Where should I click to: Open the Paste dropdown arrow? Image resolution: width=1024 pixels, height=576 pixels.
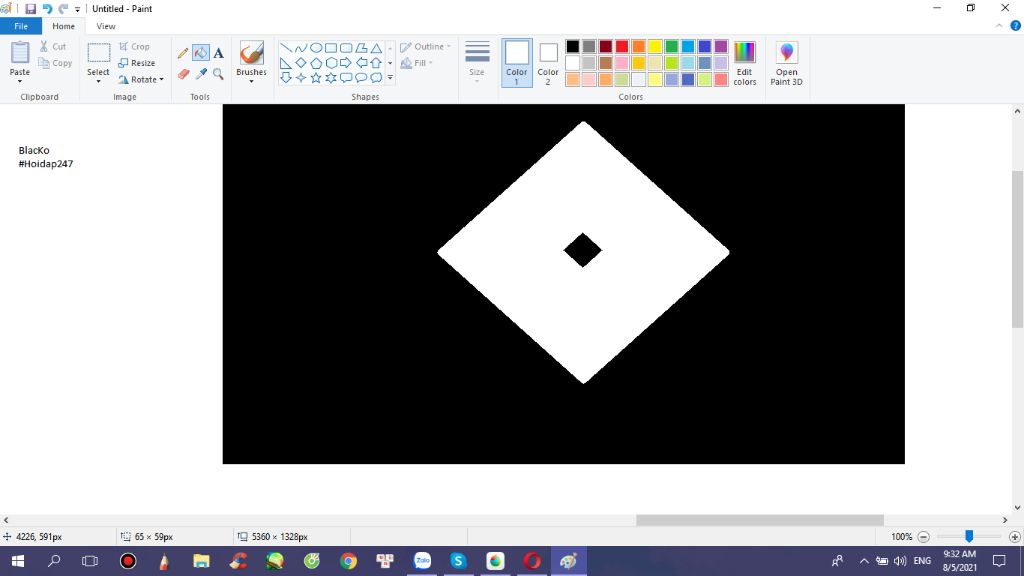20,82
